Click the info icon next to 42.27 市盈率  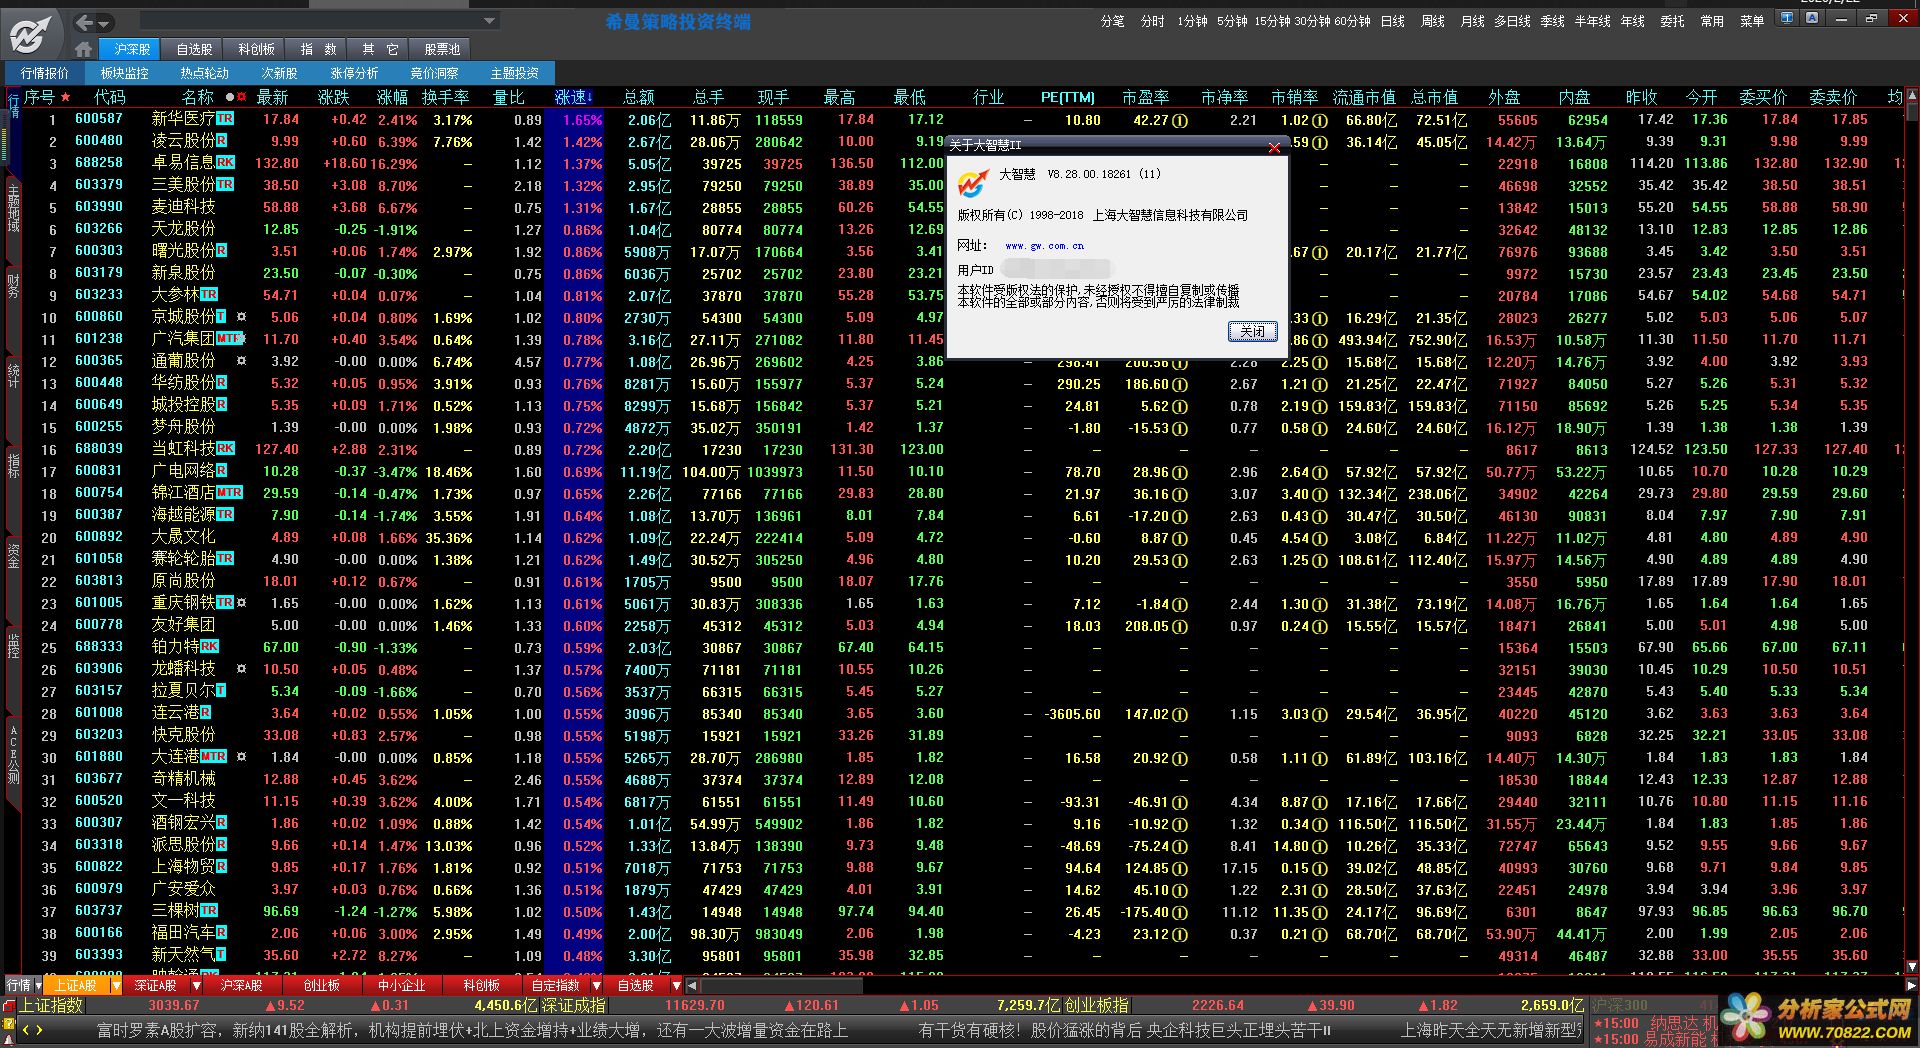[1180, 121]
